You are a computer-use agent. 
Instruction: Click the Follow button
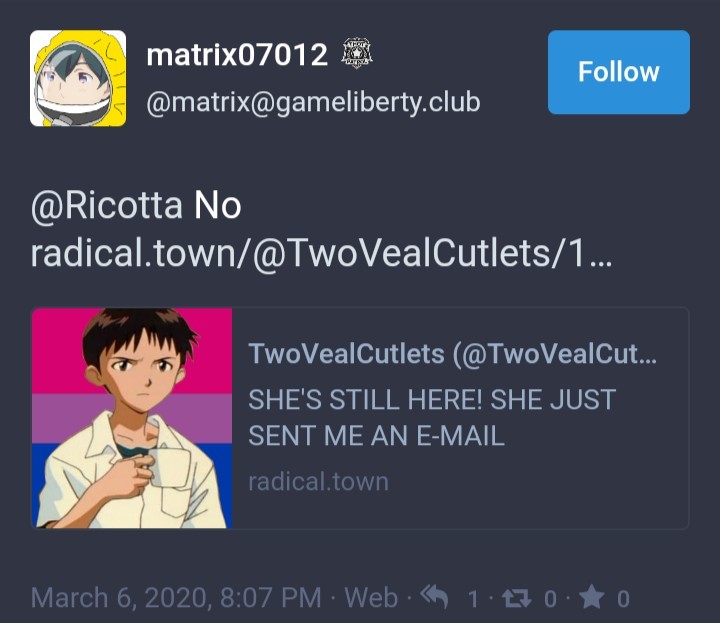tap(619, 72)
